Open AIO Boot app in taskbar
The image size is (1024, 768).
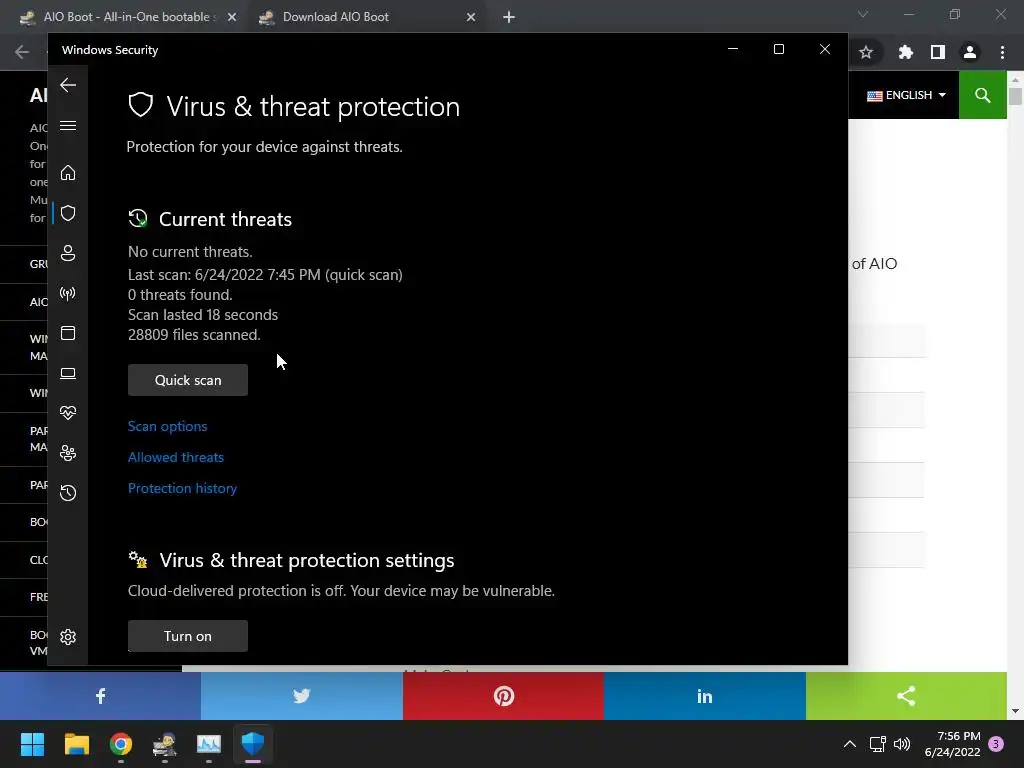point(165,744)
